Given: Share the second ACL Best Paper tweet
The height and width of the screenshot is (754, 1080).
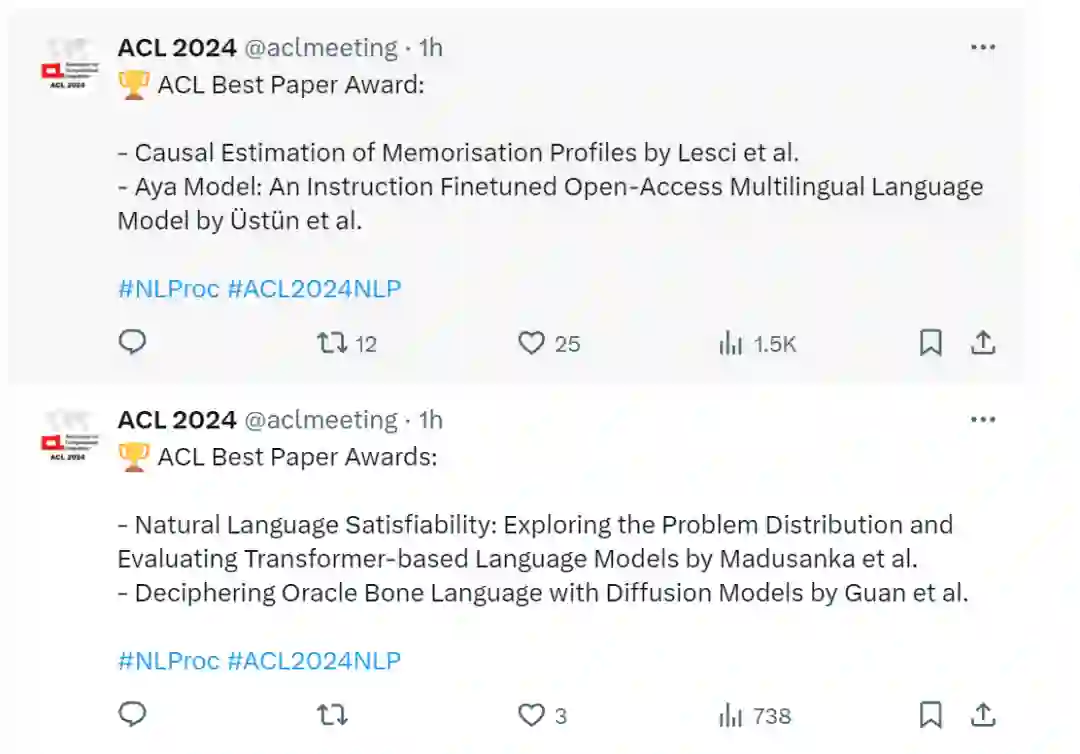Looking at the screenshot, I should 984,715.
